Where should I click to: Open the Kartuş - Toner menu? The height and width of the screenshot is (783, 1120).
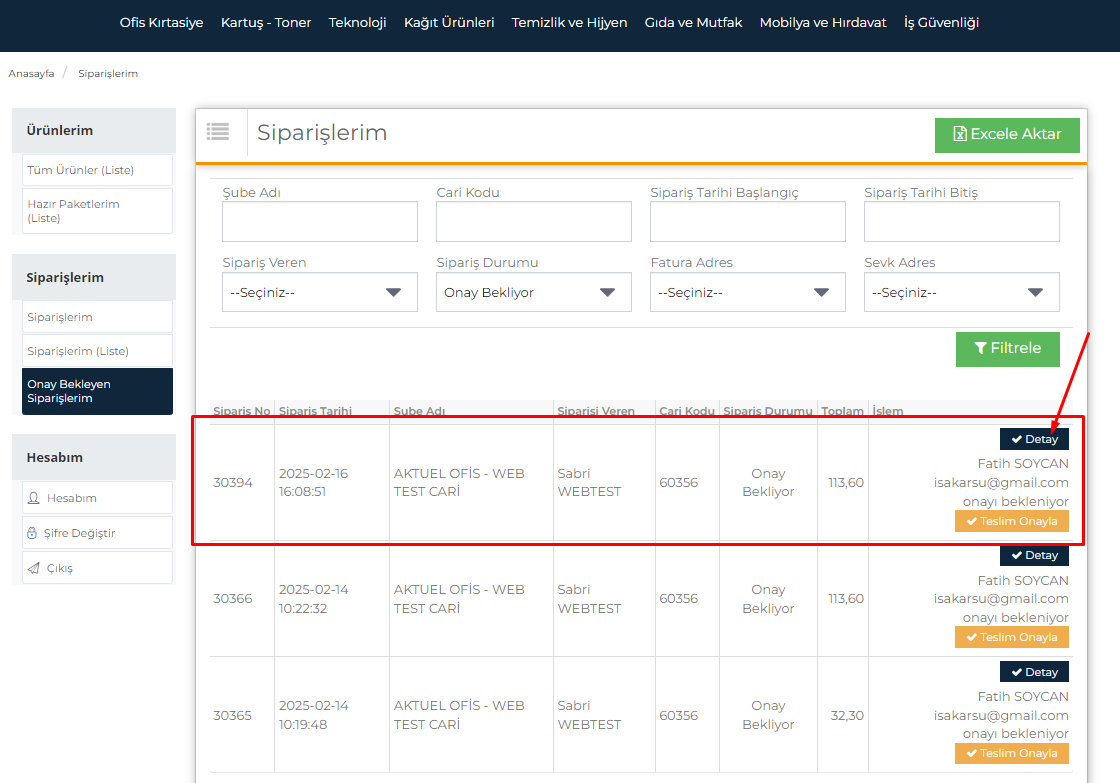[266, 22]
